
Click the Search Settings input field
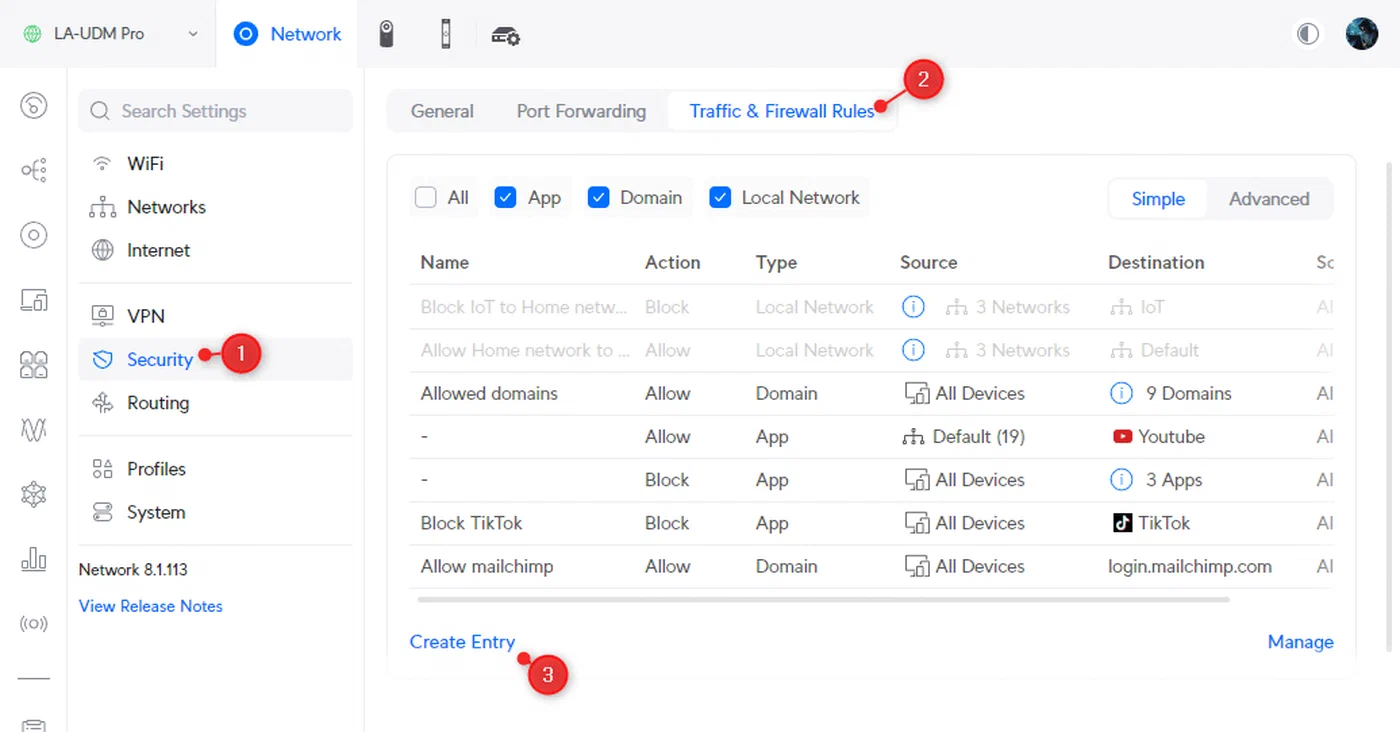[216, 111]
